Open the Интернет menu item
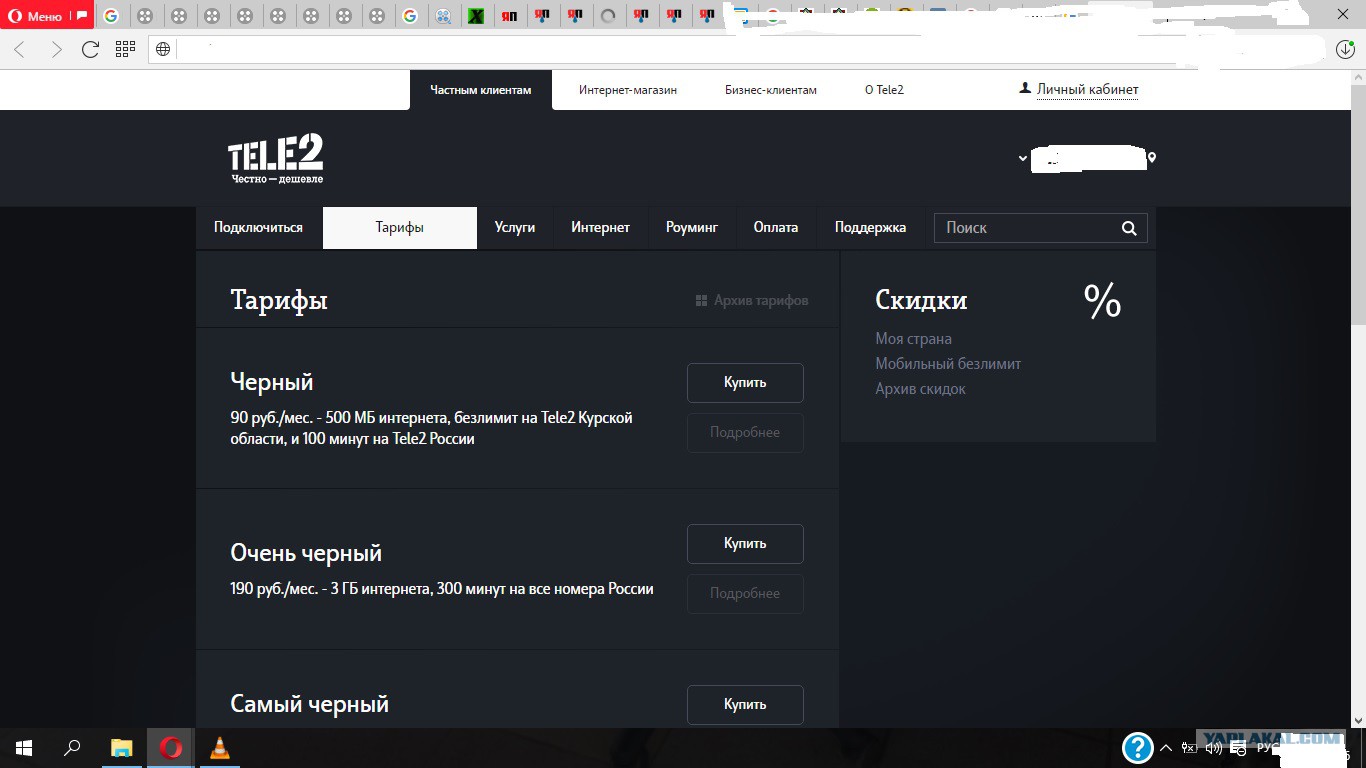 coord(601,228)
